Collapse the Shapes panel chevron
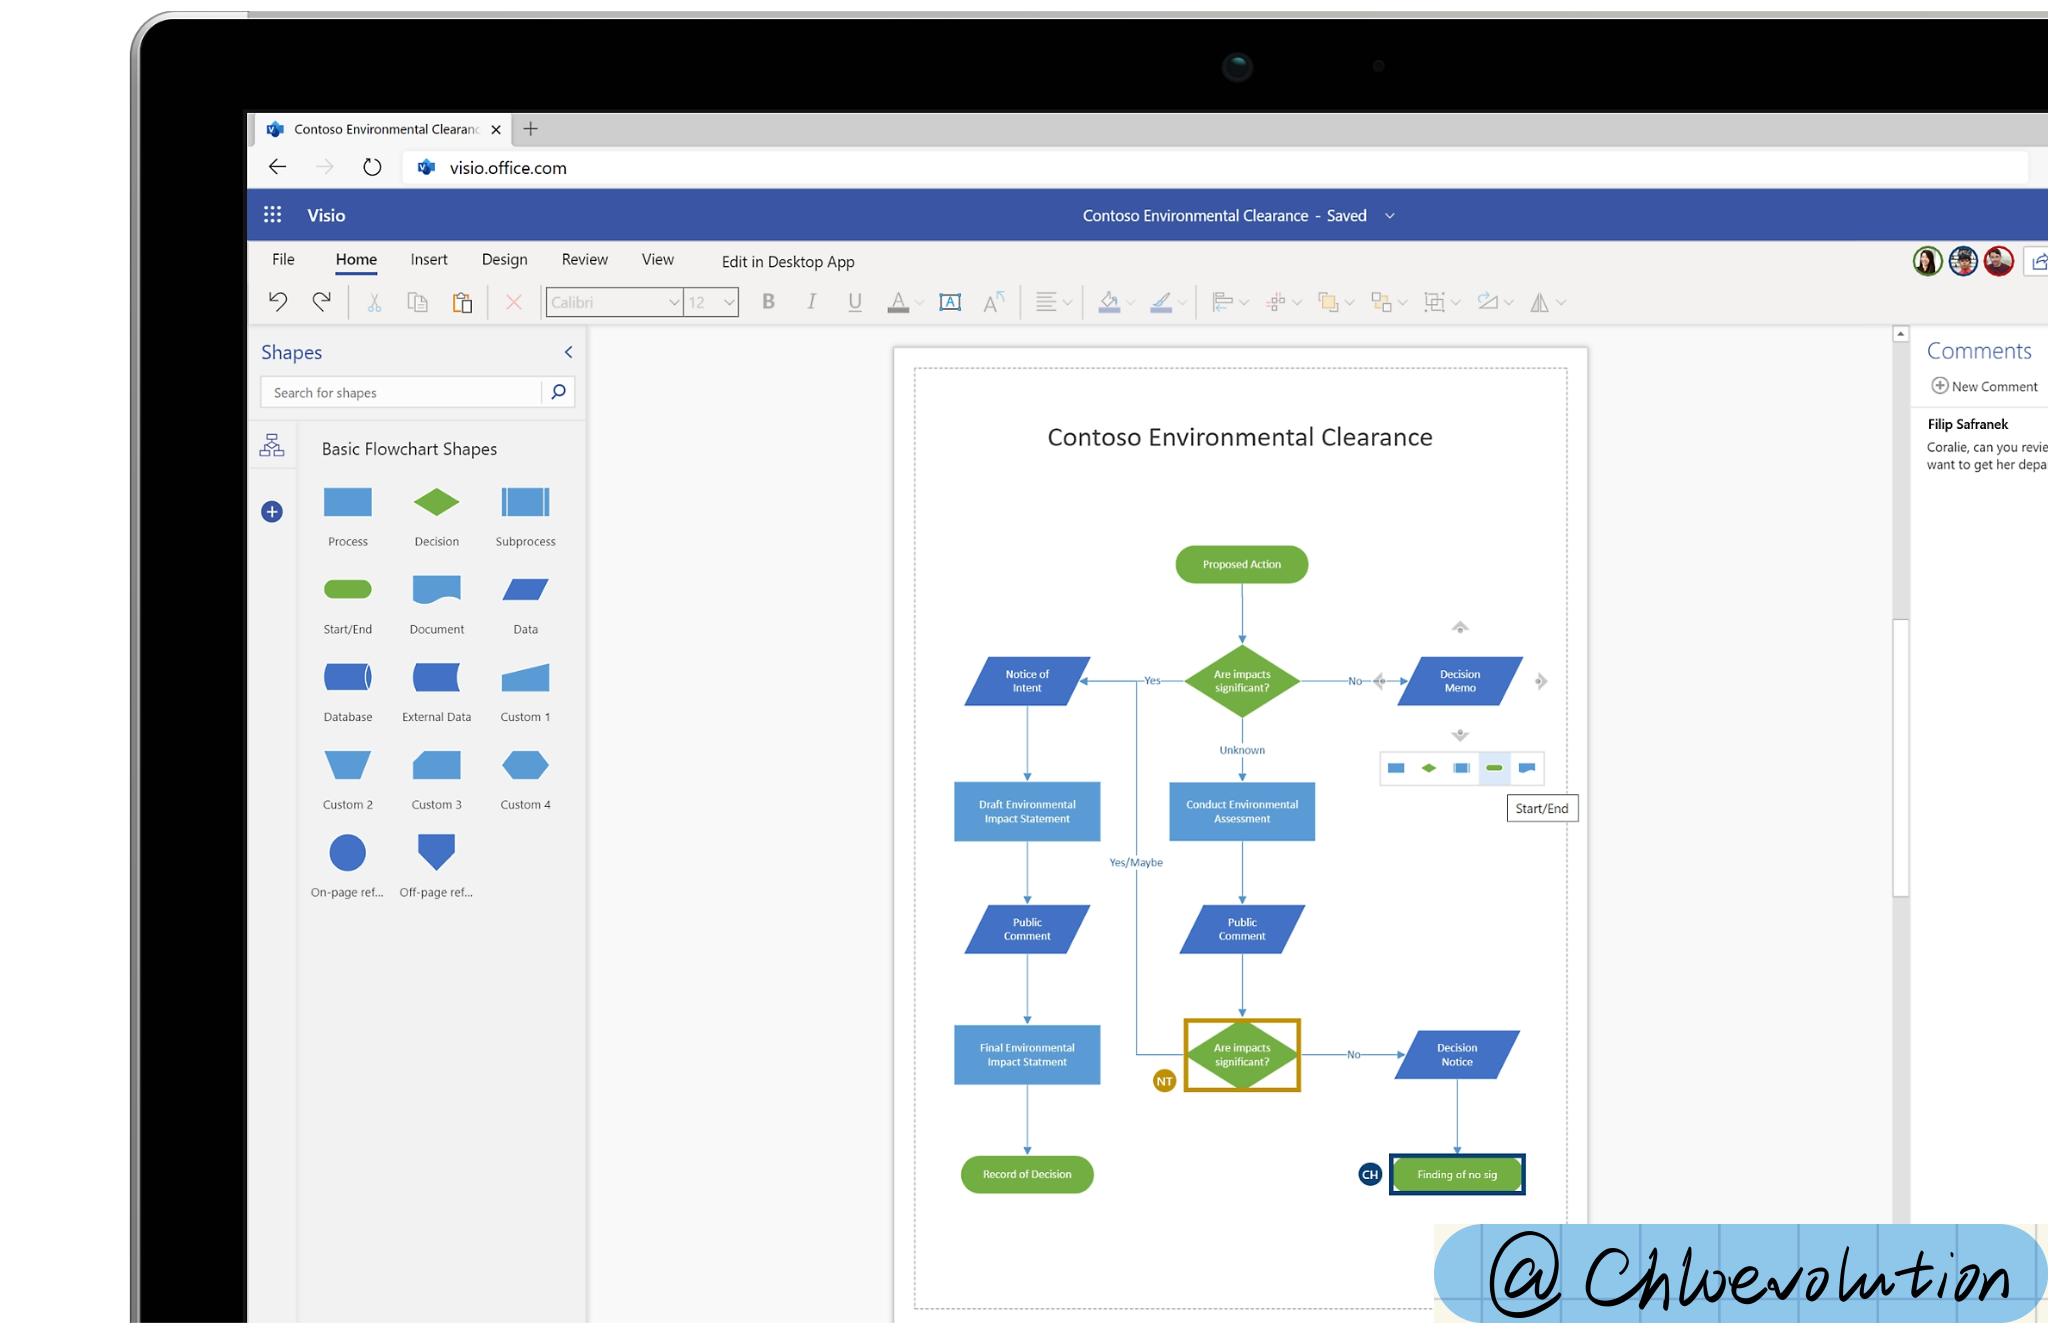This screenshot has width=2048, height=1323. click(568, 352)
